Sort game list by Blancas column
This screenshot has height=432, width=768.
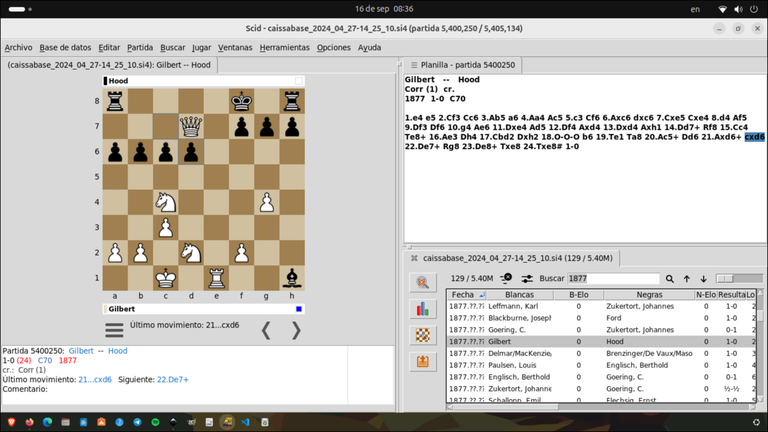click(x=520, y=295)
